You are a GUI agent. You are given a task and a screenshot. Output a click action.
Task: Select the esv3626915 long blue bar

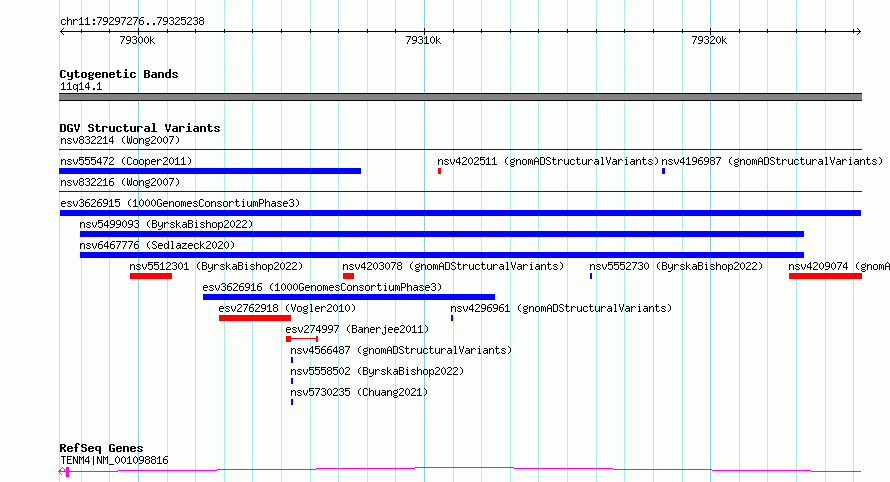[460, 213]
